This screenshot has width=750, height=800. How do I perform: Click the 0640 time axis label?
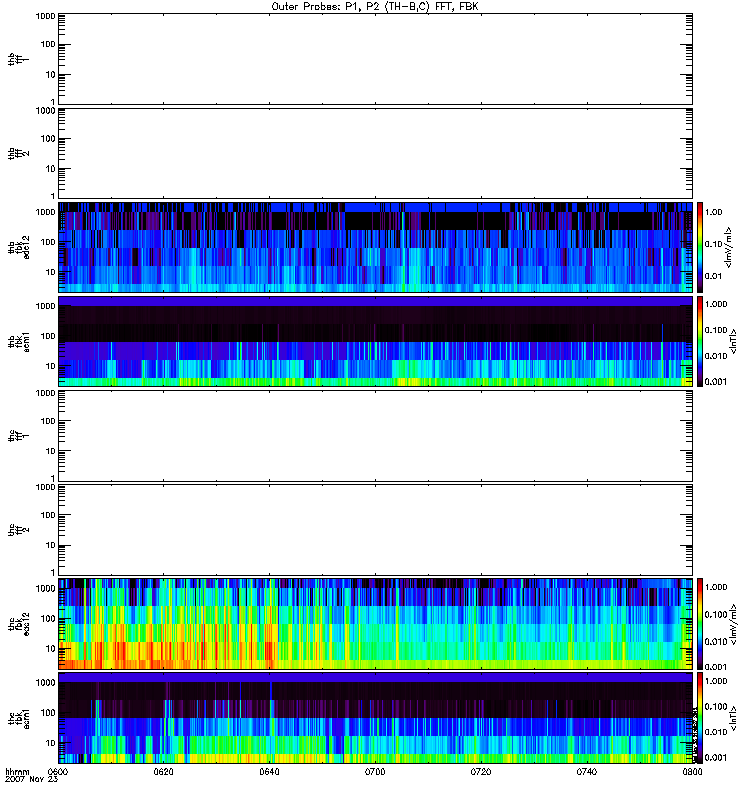(x=270, y=773)
